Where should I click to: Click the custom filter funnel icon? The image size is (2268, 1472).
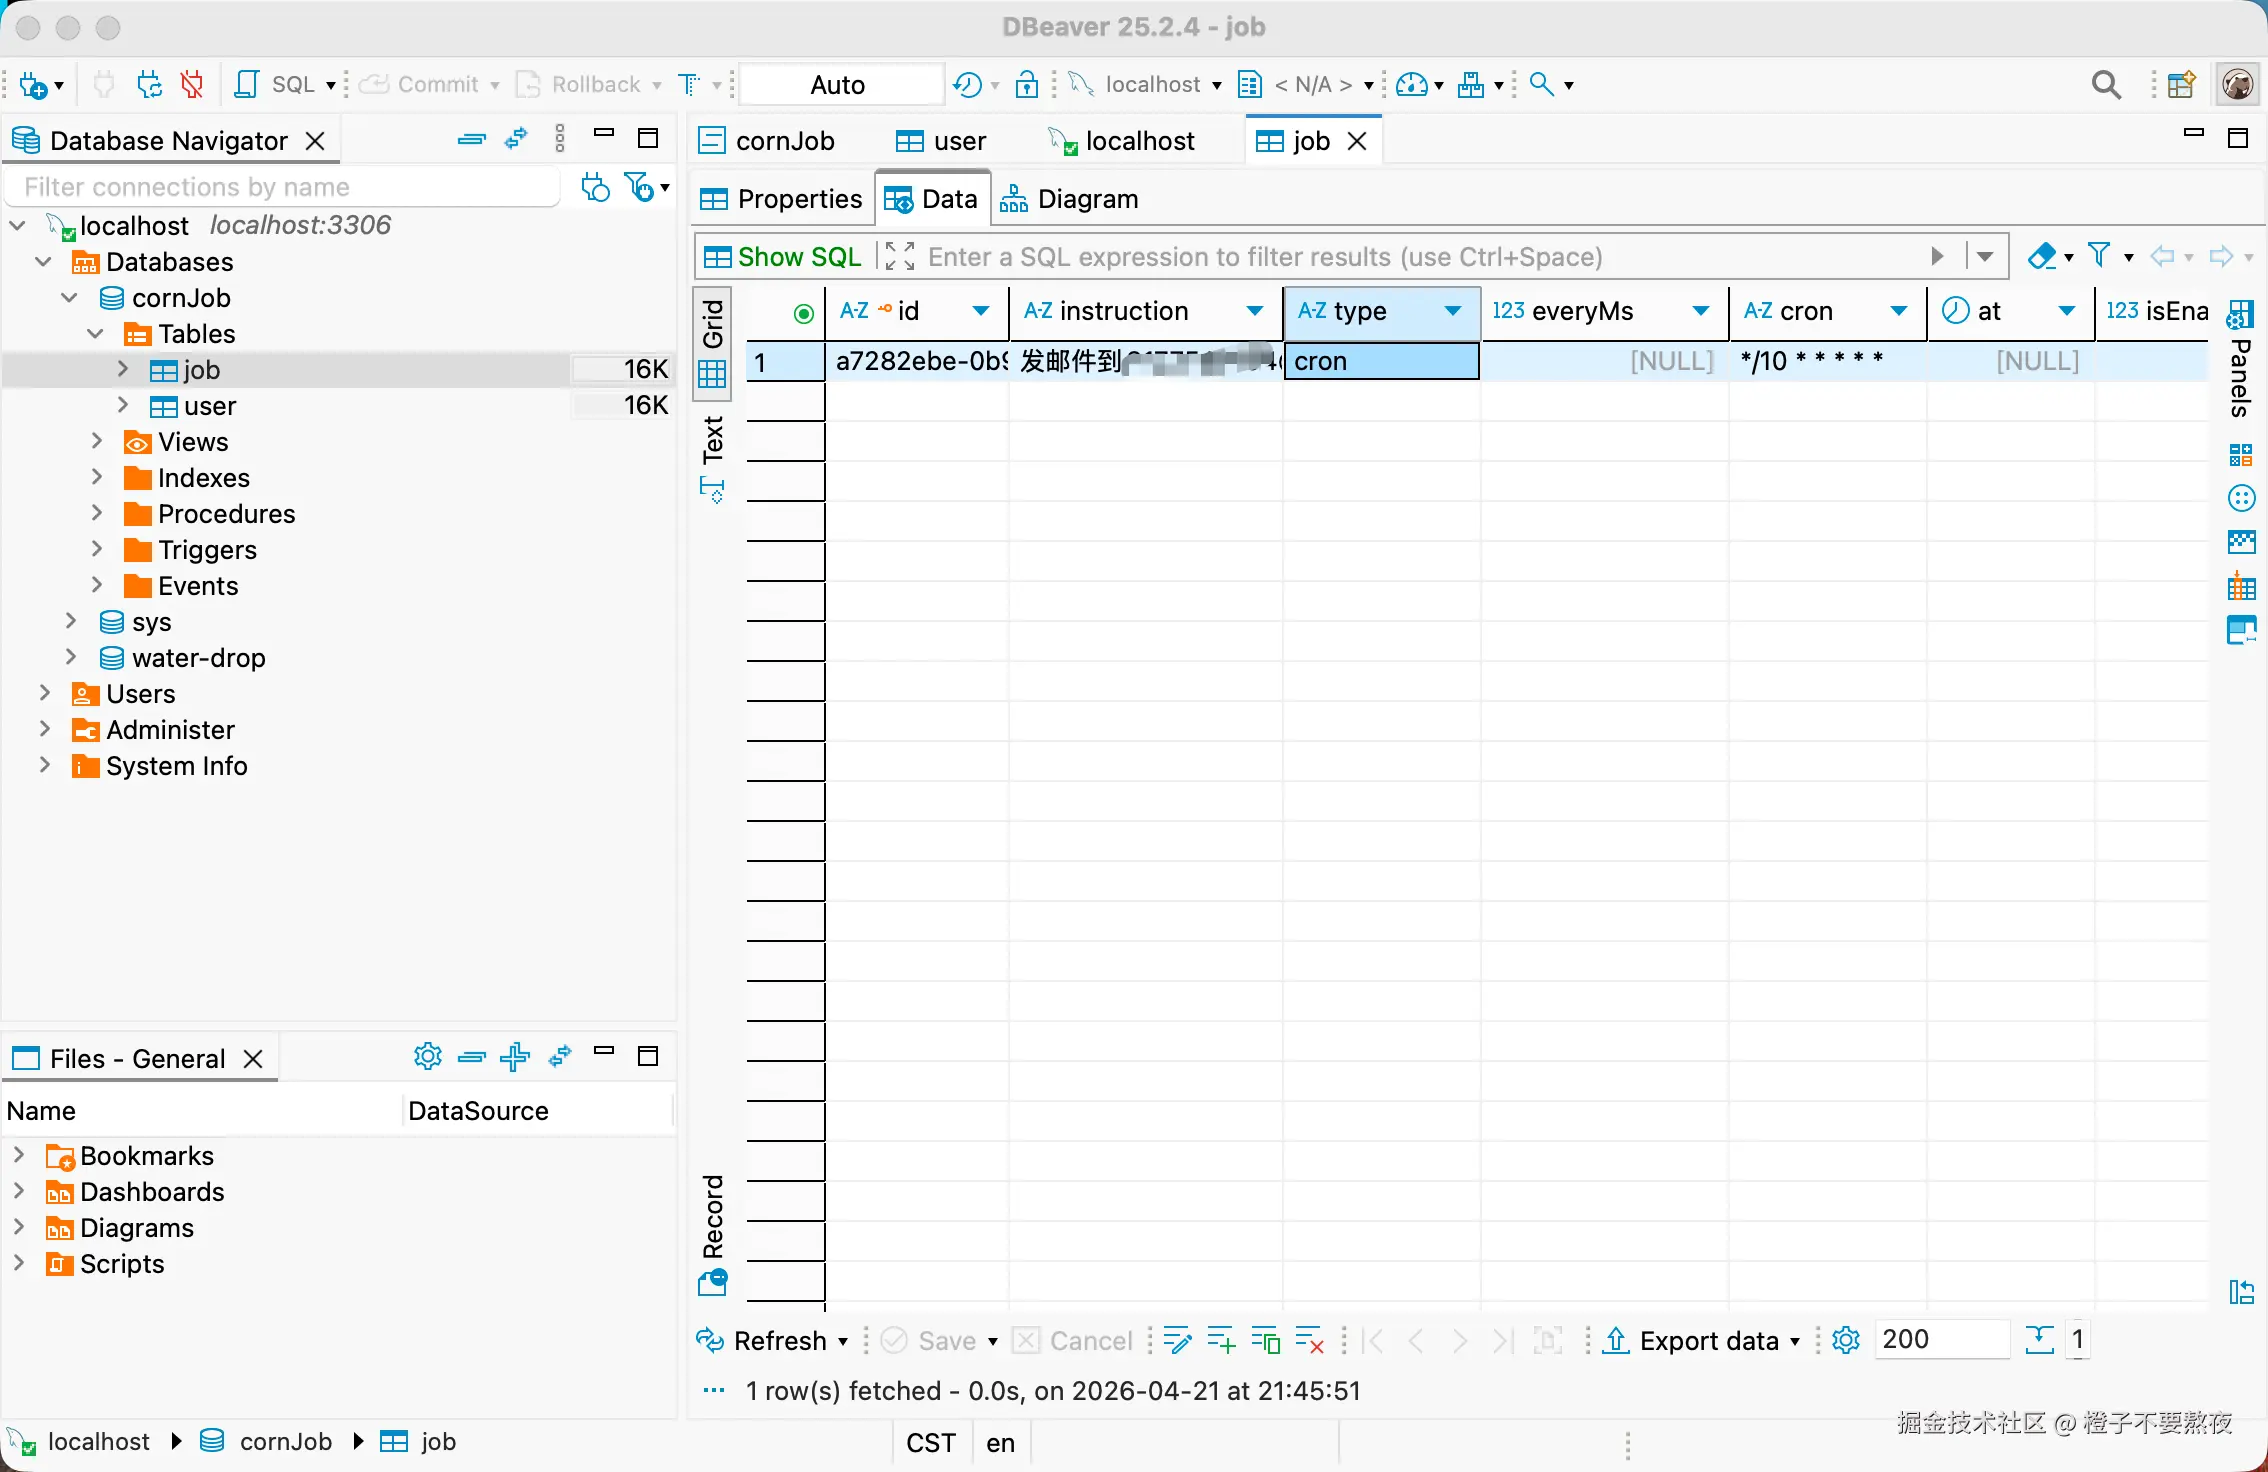[2100, 256]
